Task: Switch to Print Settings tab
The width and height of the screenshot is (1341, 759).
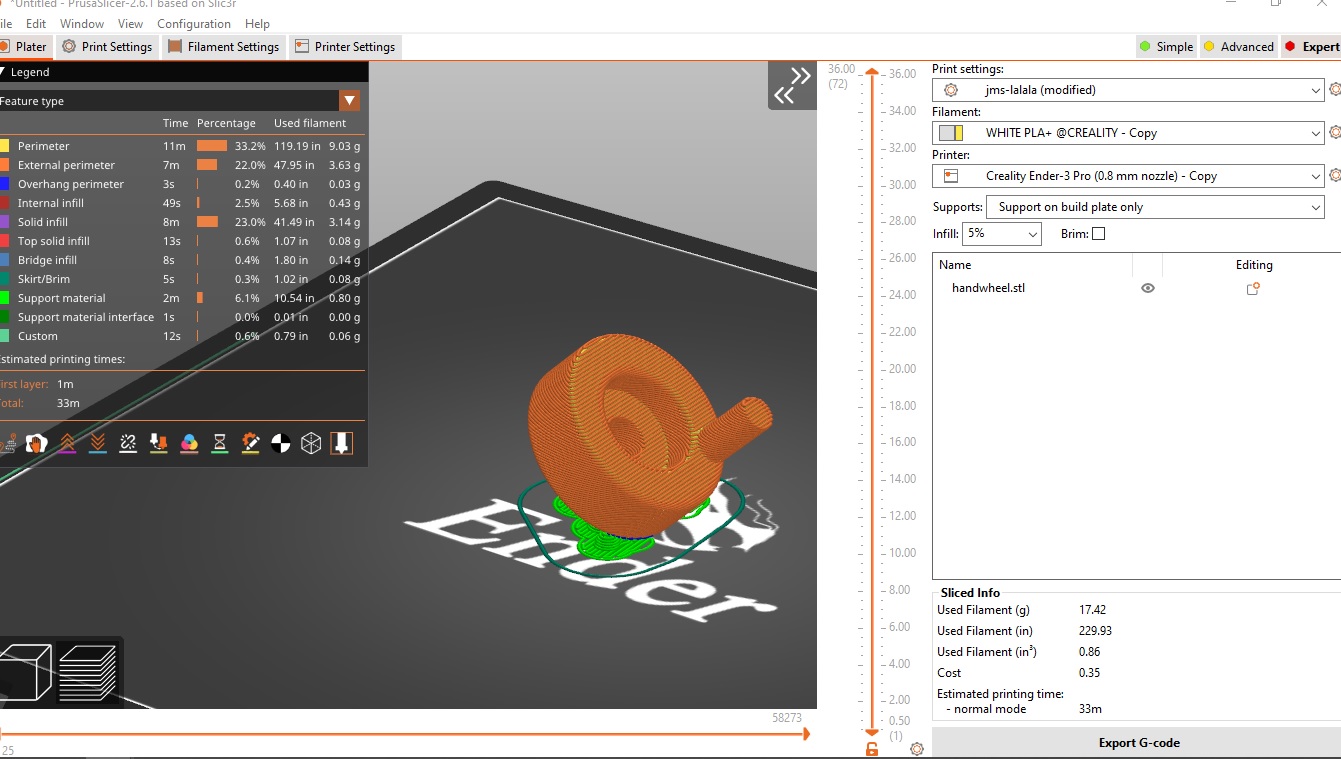Action: (x=107, y=46)
